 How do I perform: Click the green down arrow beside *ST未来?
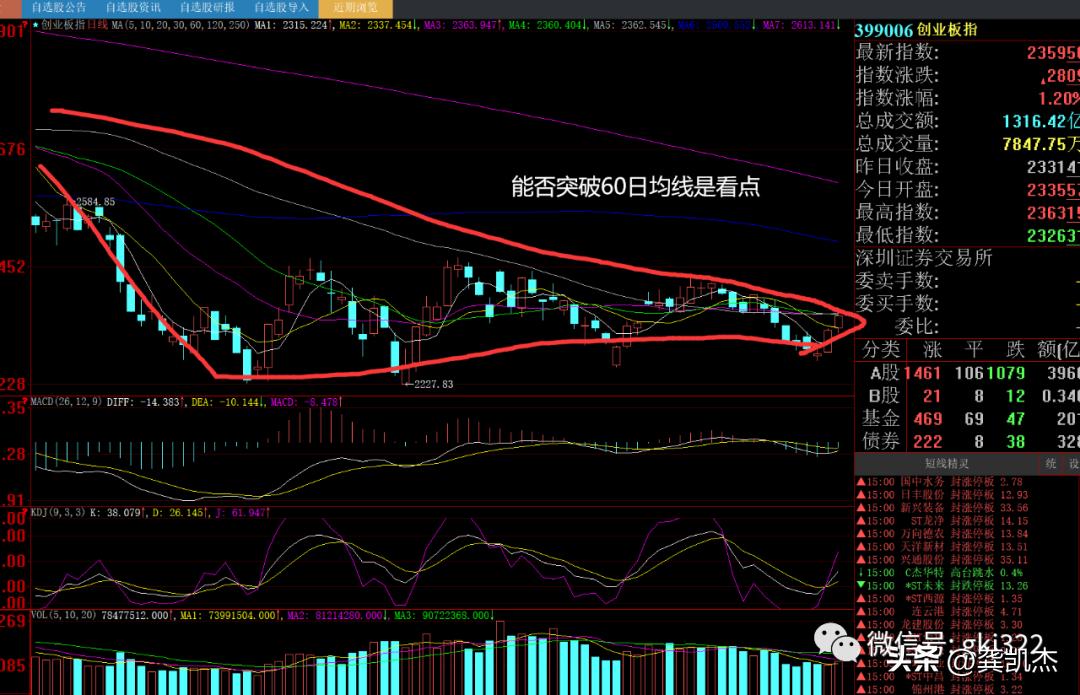[860, 585]
